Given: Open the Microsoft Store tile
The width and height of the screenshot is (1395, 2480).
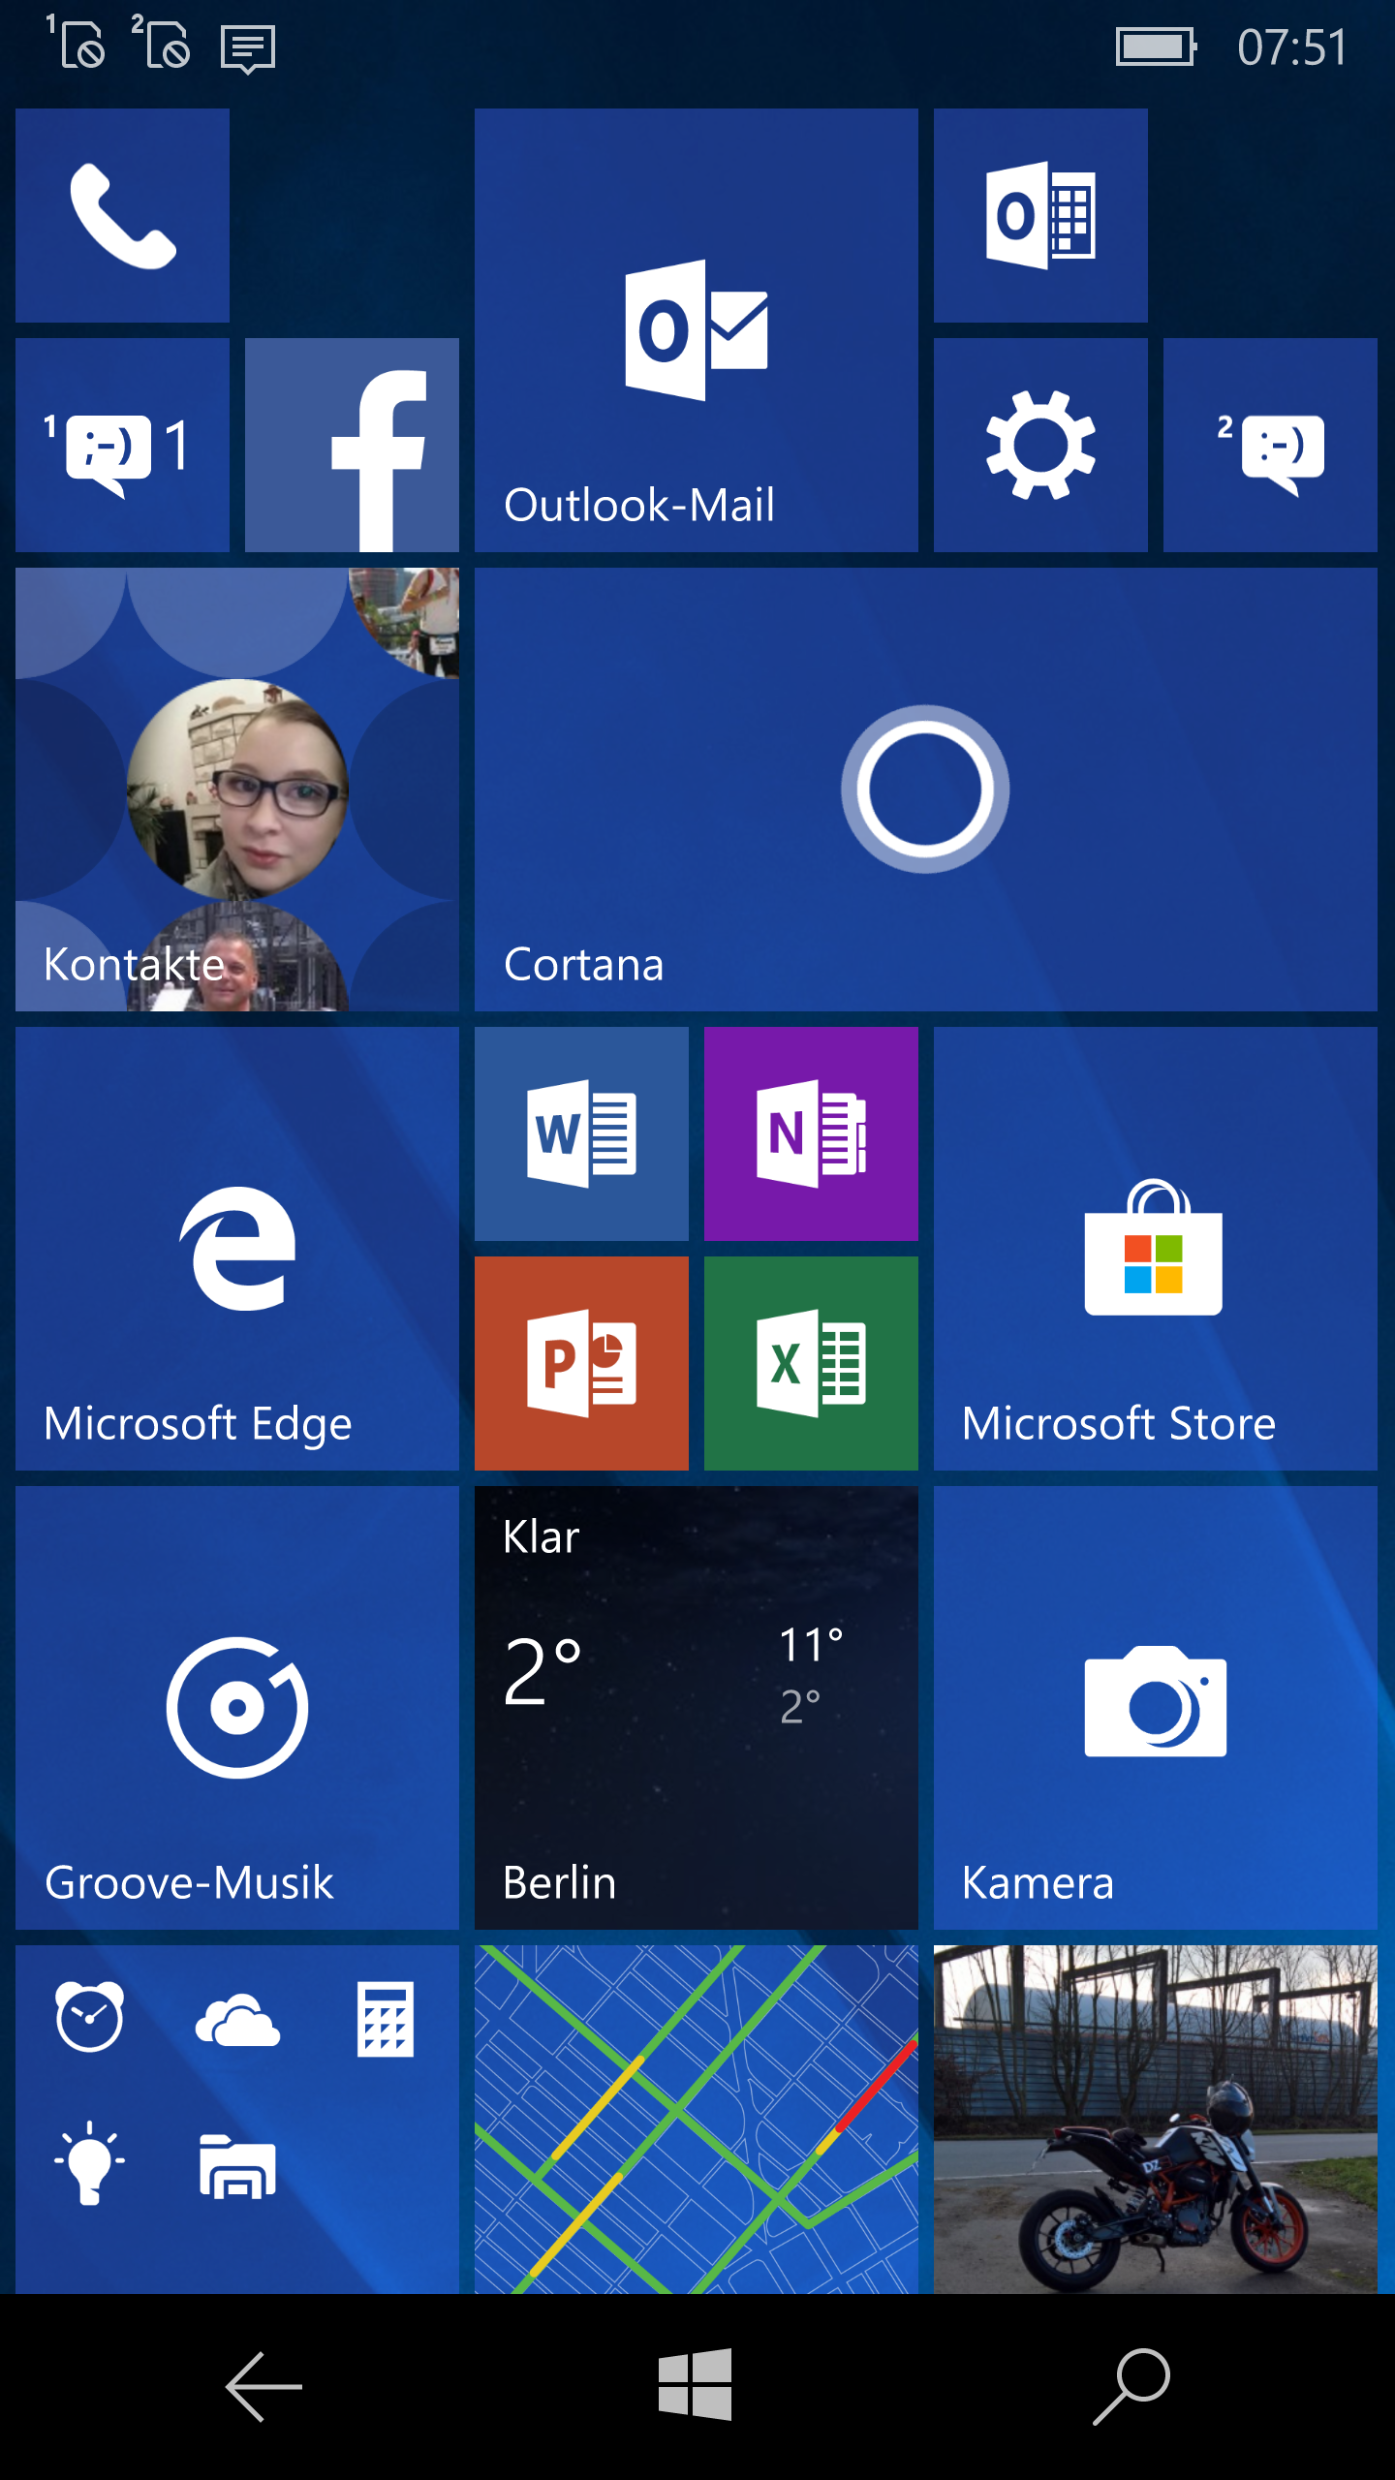Looking at the screenshot, I should [1155, 1248].
